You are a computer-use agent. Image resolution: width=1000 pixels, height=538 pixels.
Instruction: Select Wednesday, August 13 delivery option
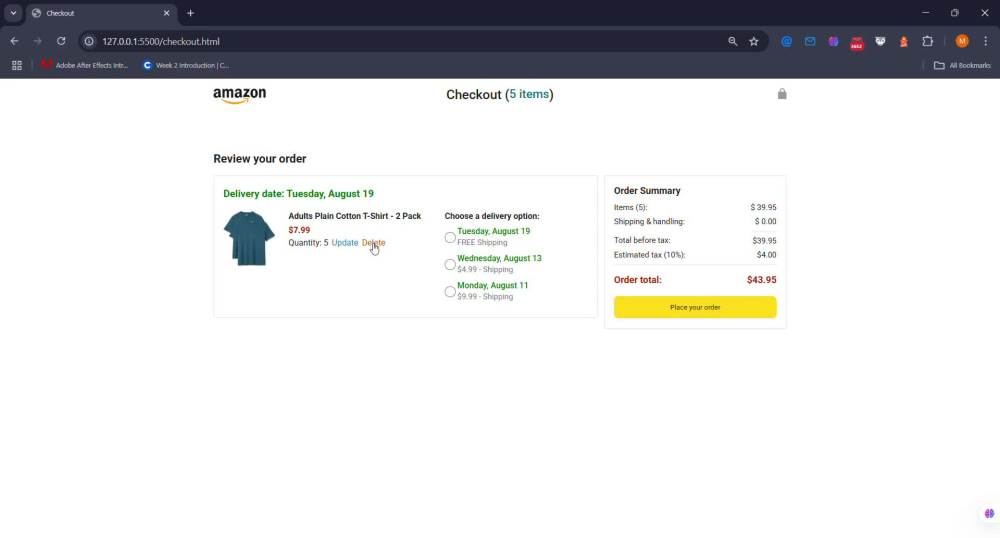click(x=450, y=264)
